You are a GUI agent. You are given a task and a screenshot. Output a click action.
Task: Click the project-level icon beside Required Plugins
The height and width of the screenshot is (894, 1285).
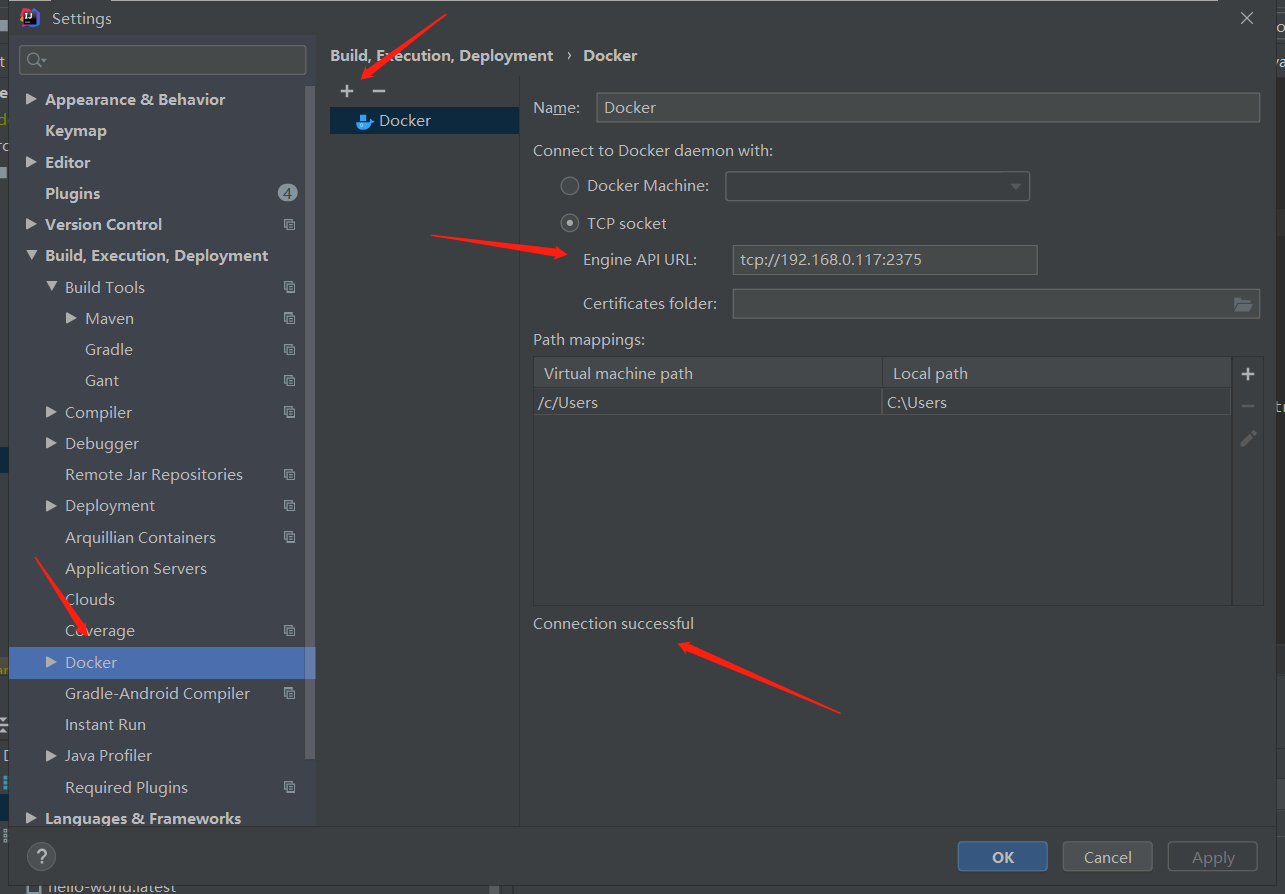tap(289, 787)
